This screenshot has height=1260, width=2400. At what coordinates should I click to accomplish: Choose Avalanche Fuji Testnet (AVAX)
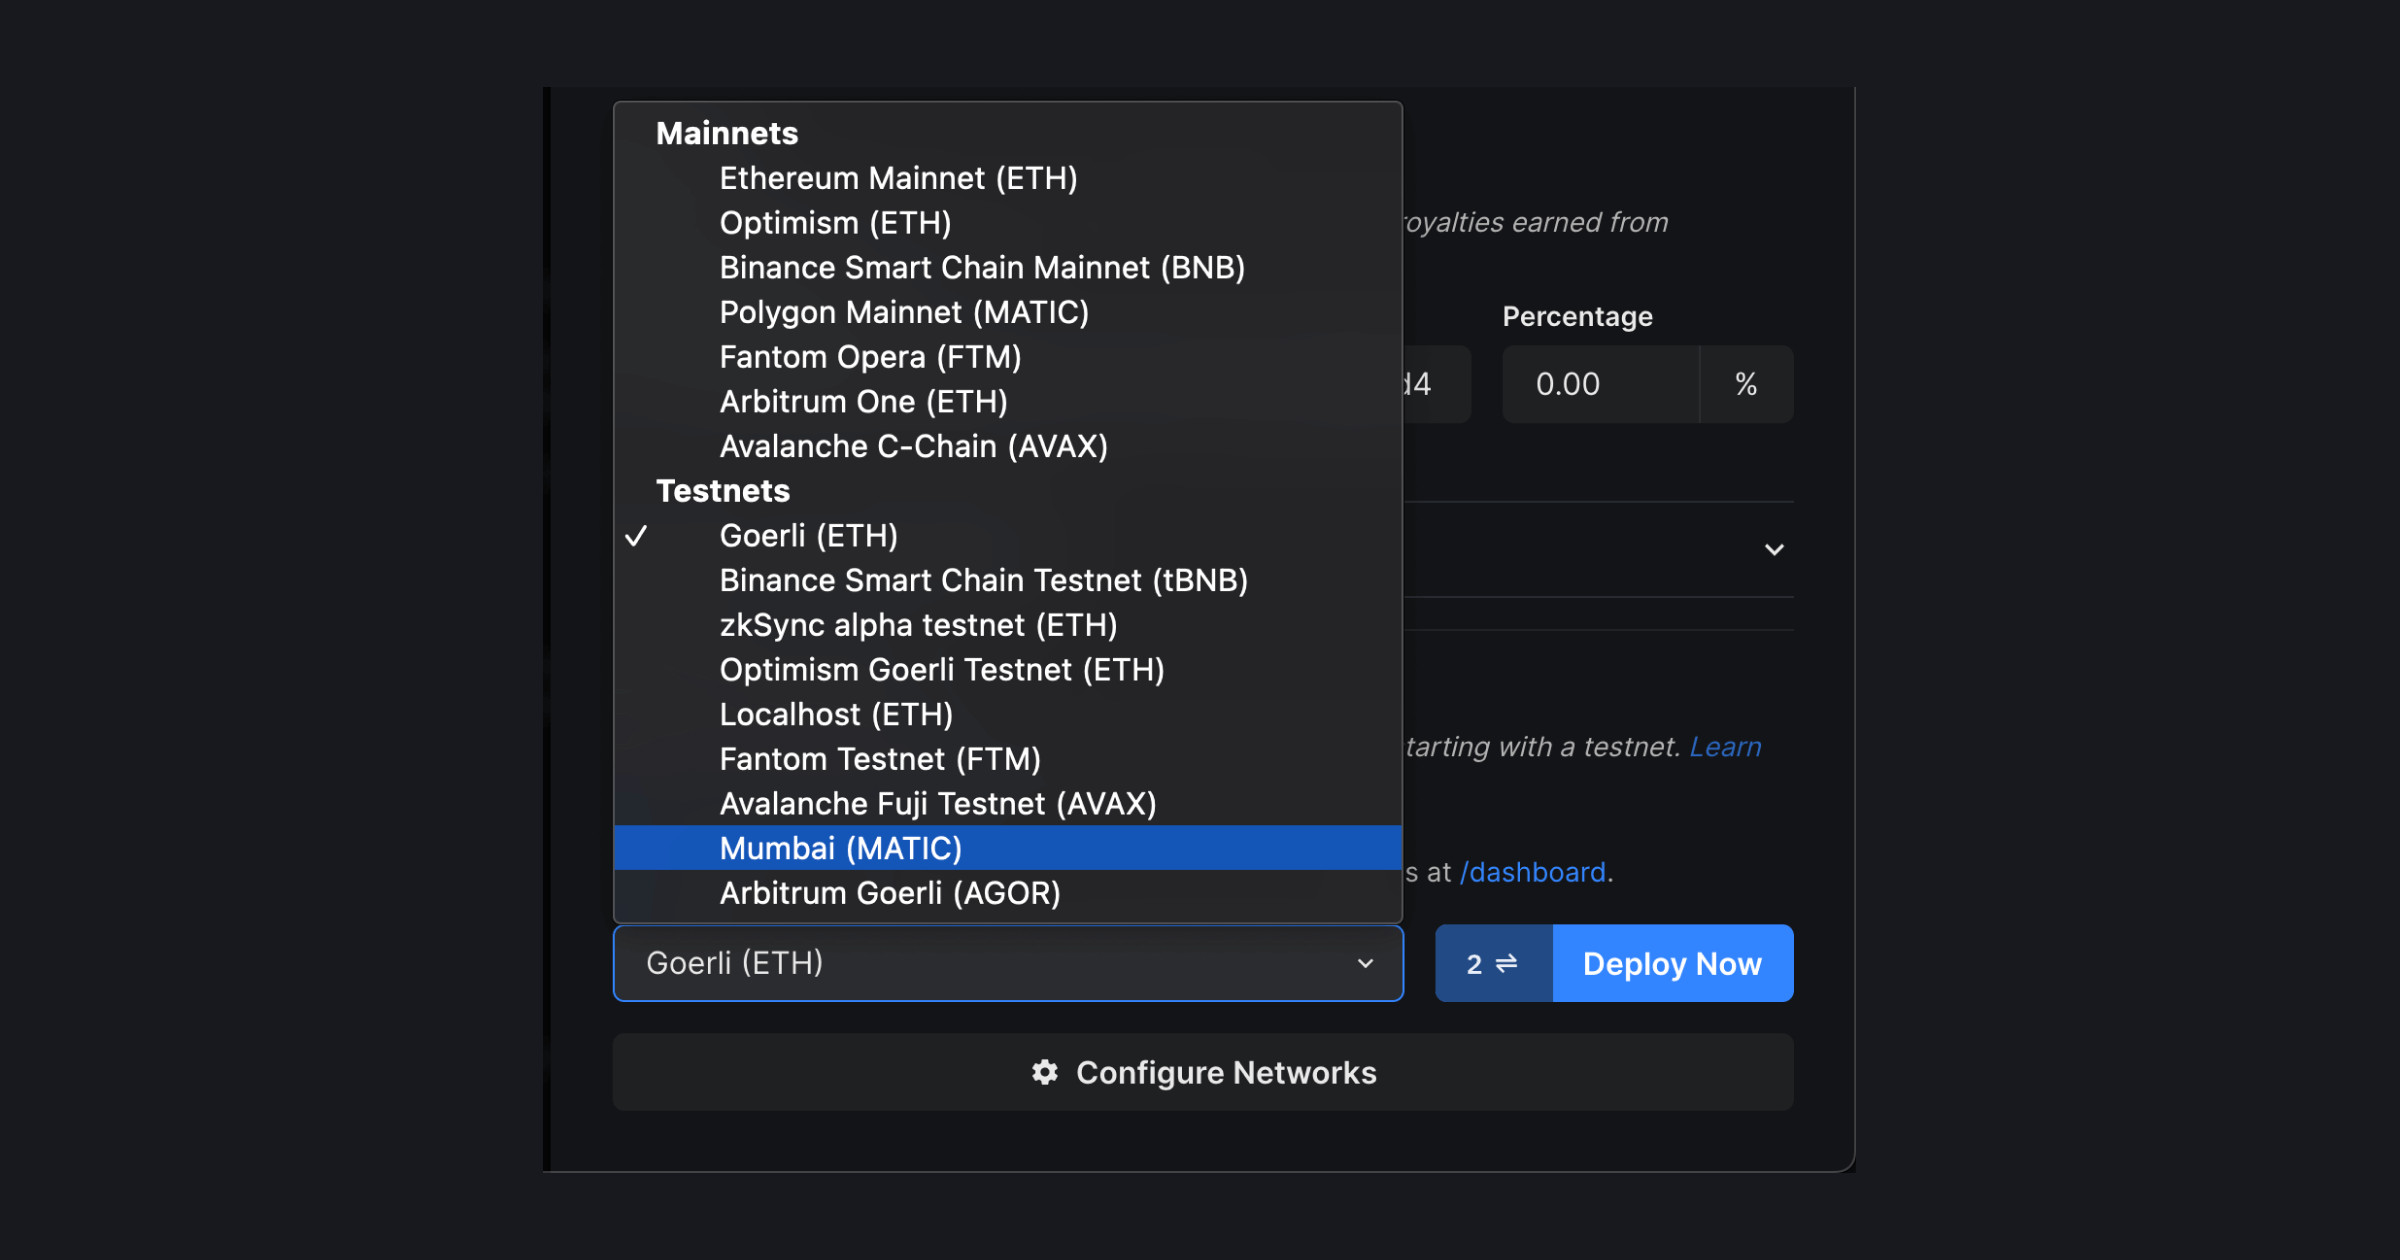[938, 803]
